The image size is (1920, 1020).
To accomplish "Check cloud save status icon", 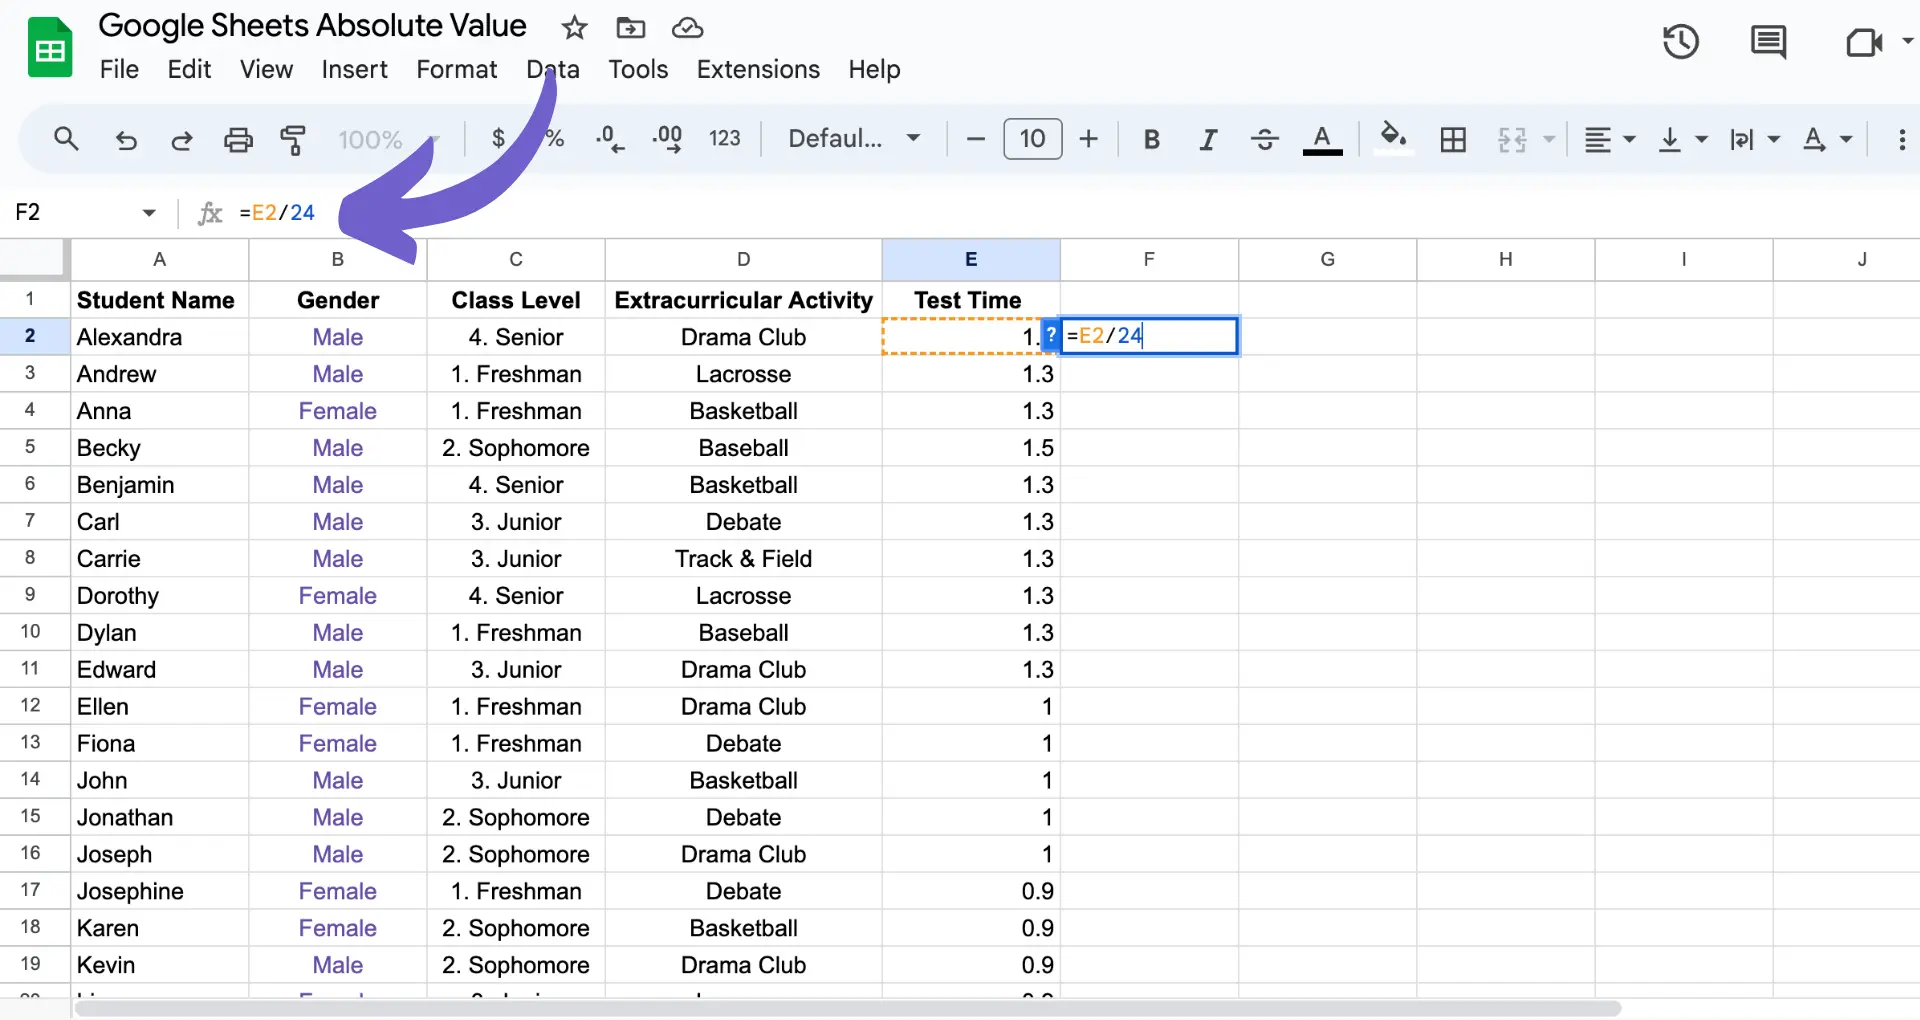I will (x=687, y=28).
